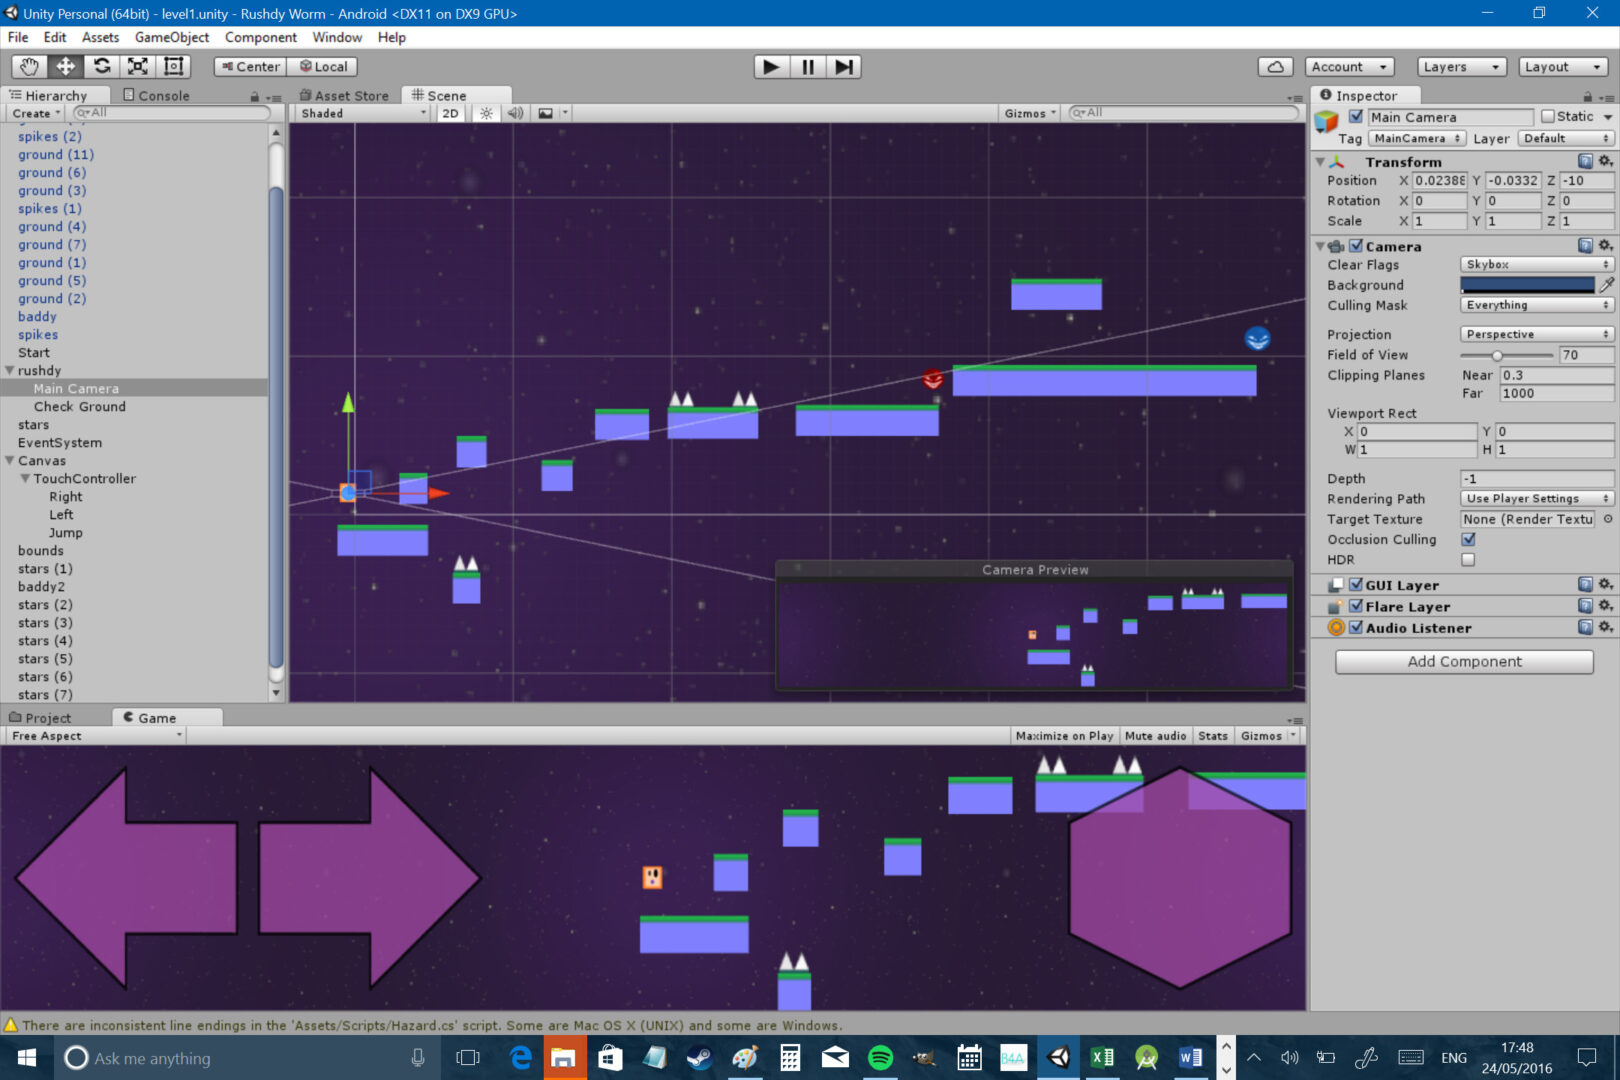The image size is (1620, 1080).
Task: Enable the Static checkbox for Main Camera
Action: click(x=1546, y=116)
